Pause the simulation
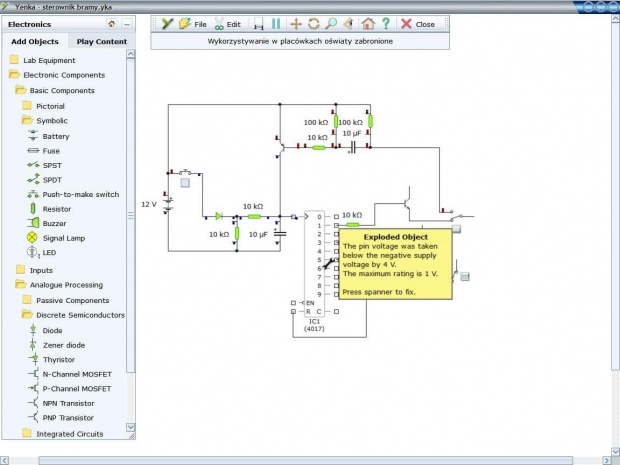The height and width of the screenshot is (465, 620). [x=276, y=24]
